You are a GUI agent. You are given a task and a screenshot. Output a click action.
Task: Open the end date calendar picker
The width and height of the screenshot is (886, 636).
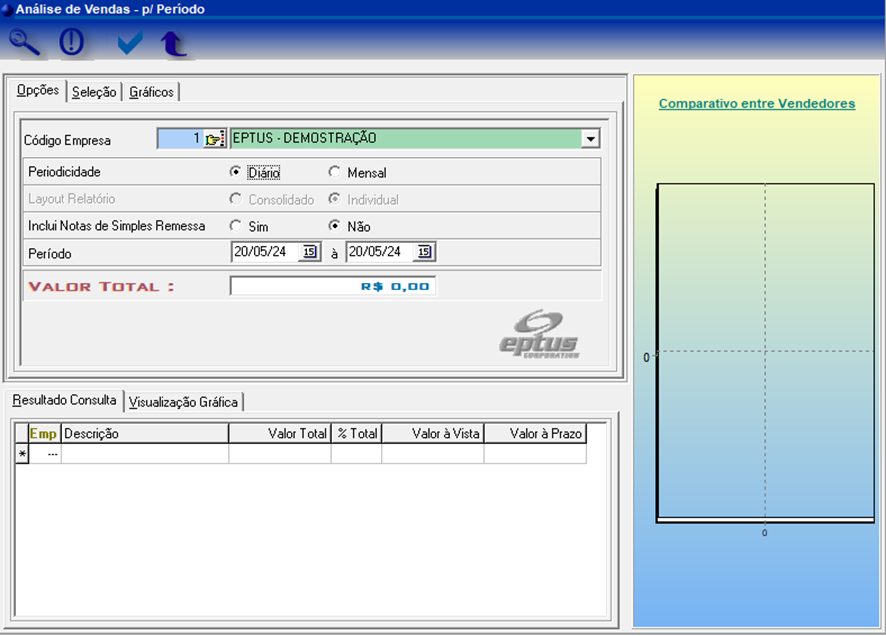coord(424,252)
